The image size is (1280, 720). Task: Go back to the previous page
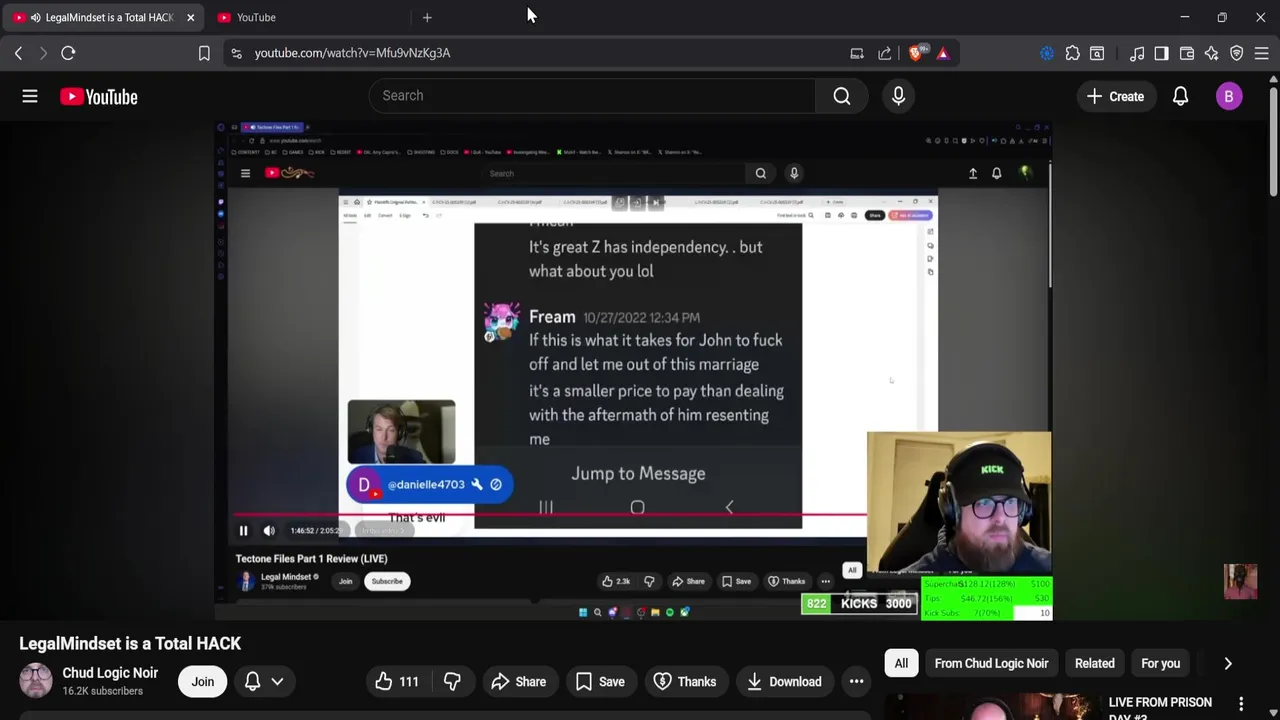pyautogui.click(x=18, y=53)
